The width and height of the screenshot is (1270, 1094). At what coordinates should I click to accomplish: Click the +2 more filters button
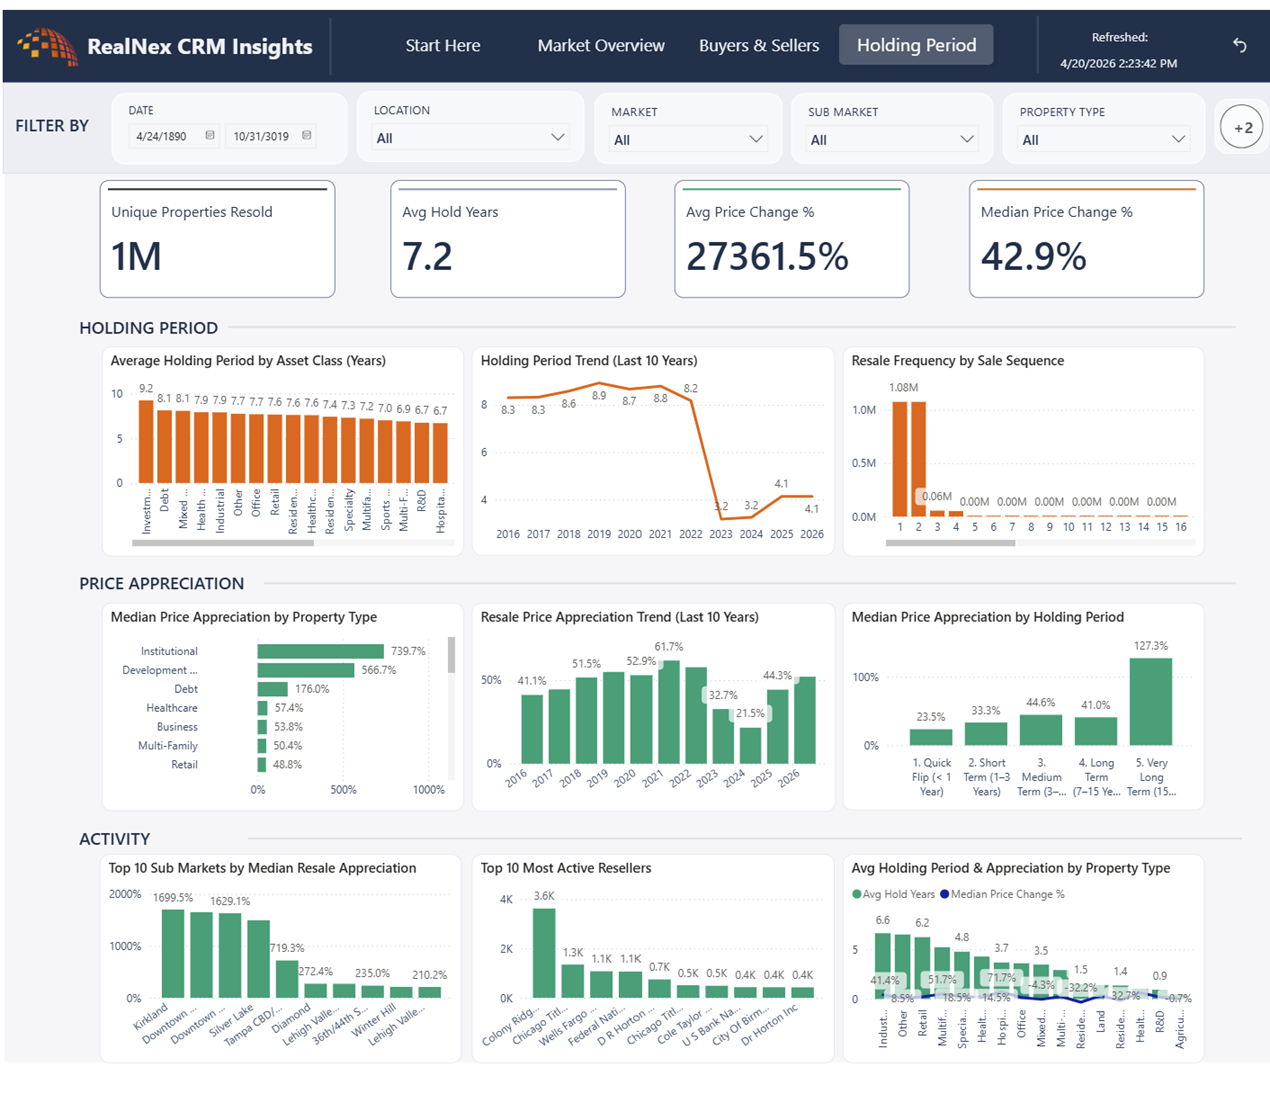[1242, 127]
